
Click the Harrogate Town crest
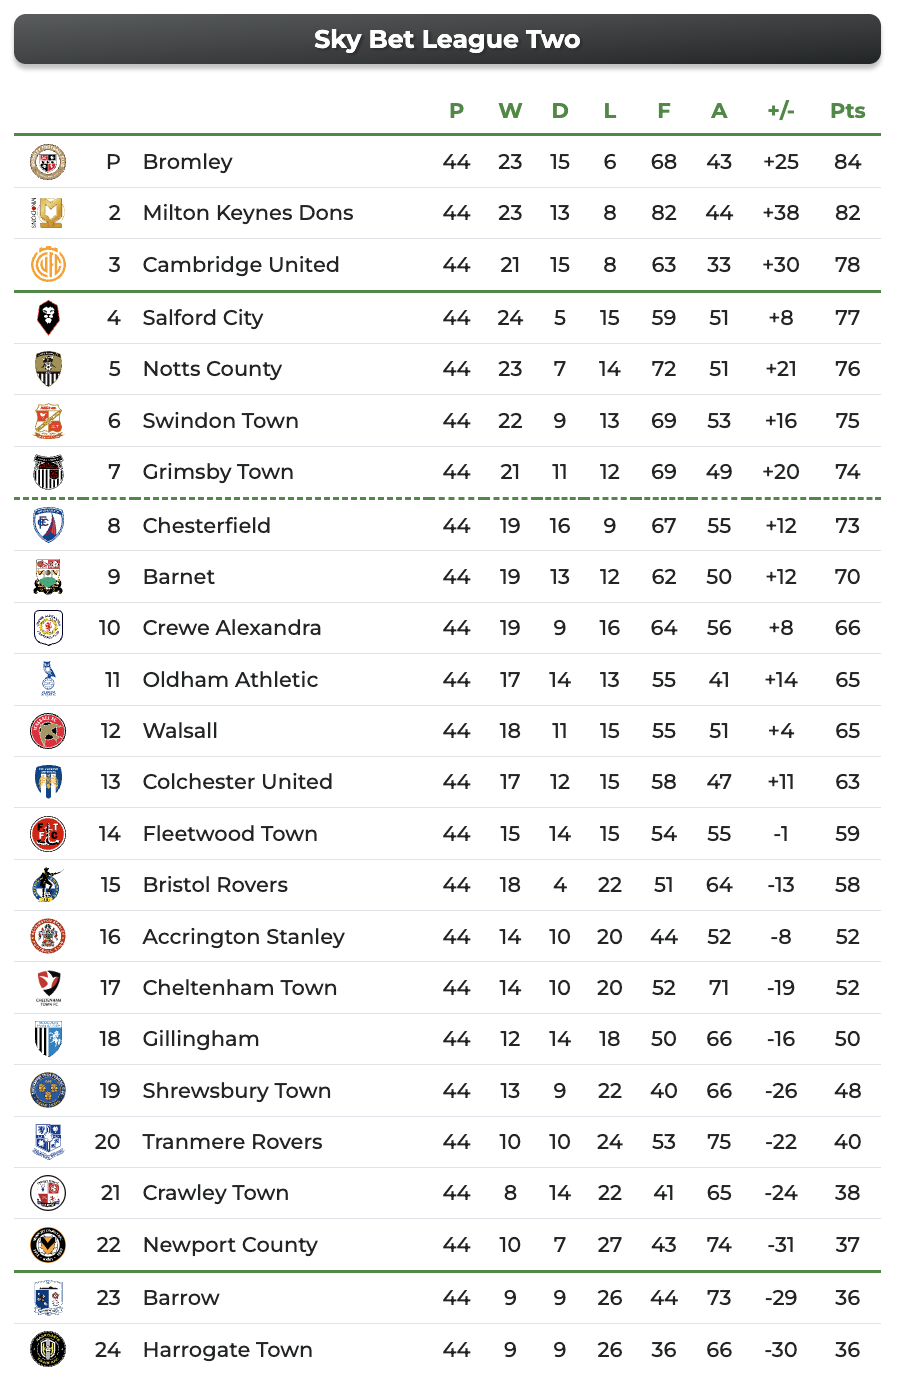point(48,1350)
